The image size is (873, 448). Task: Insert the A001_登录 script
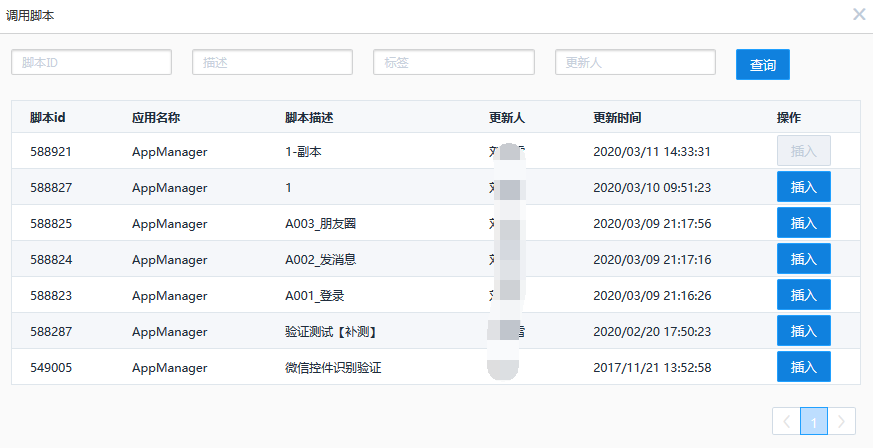(803, 295)
